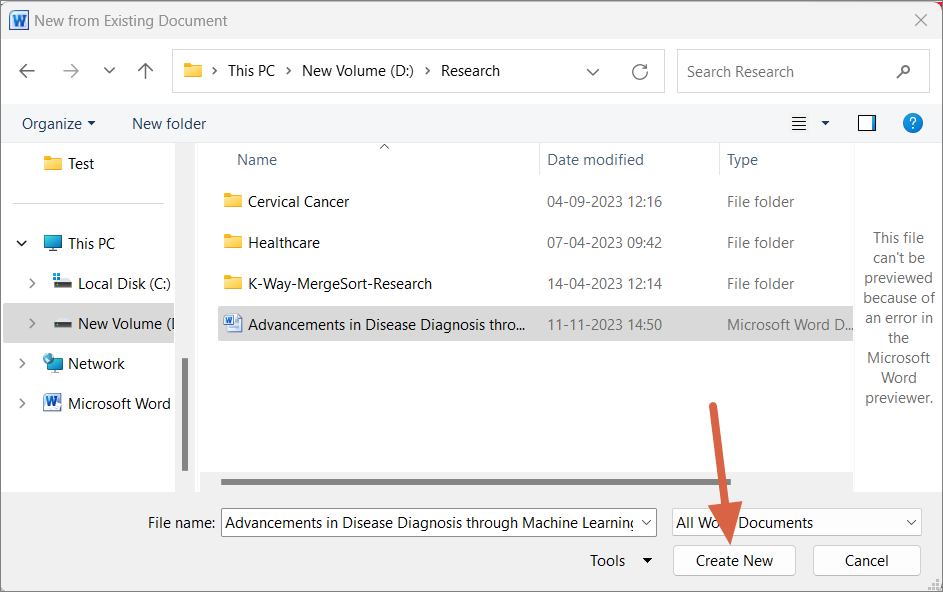Open the Help question mark icon

click(x=912, y=123)
